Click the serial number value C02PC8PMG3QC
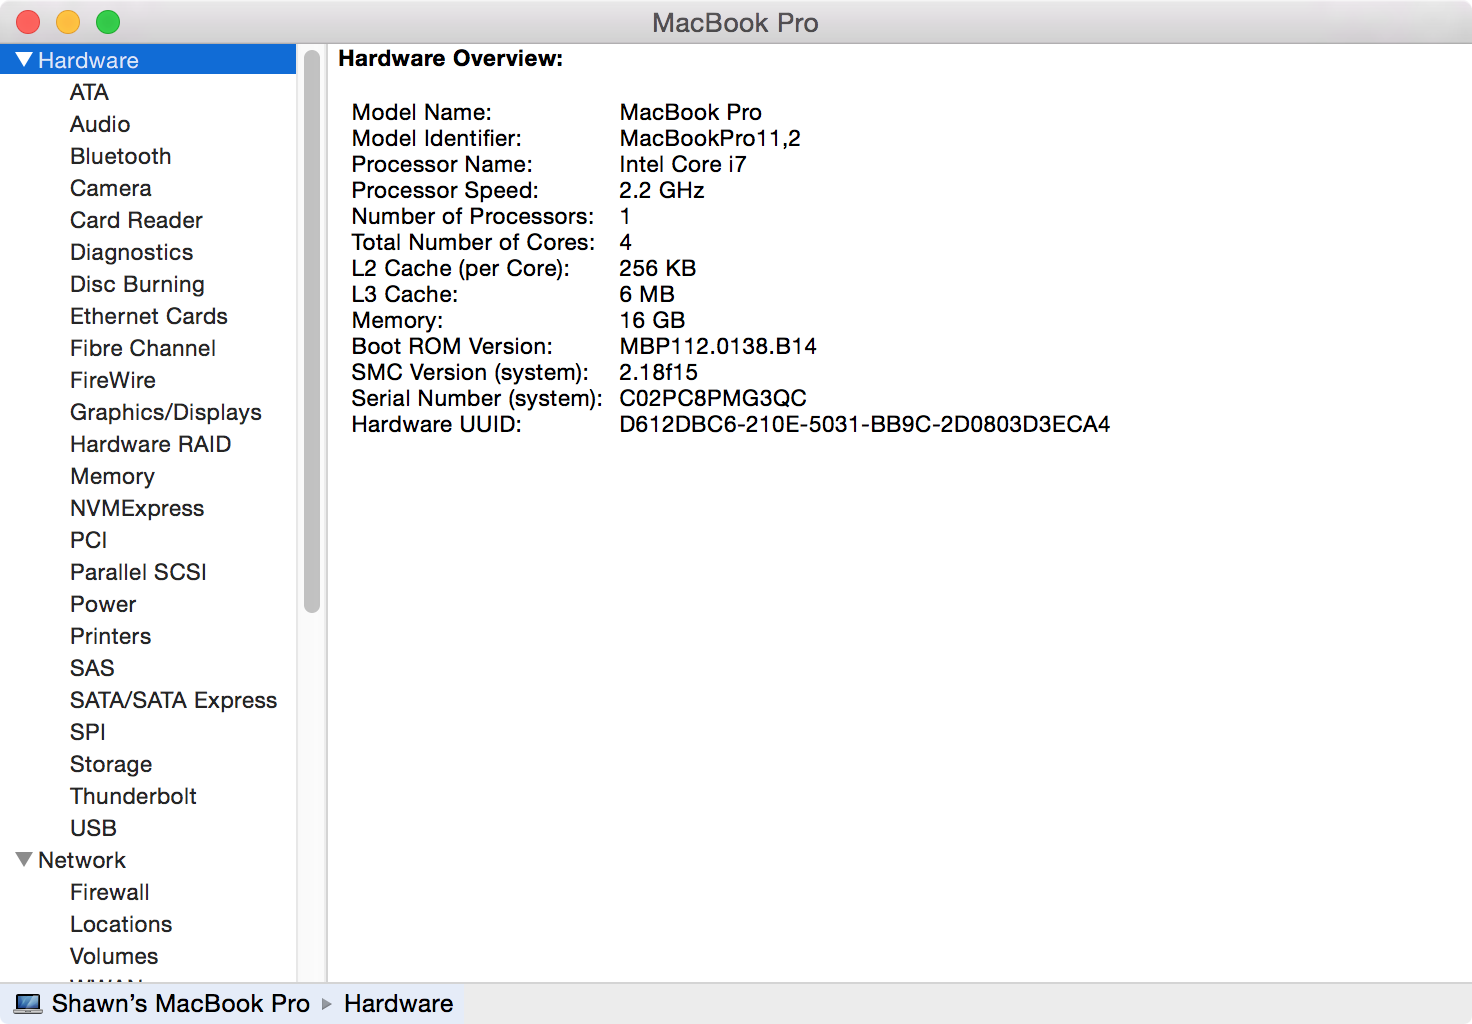Screen dimensions: 1472x1024 pos(713,398)
